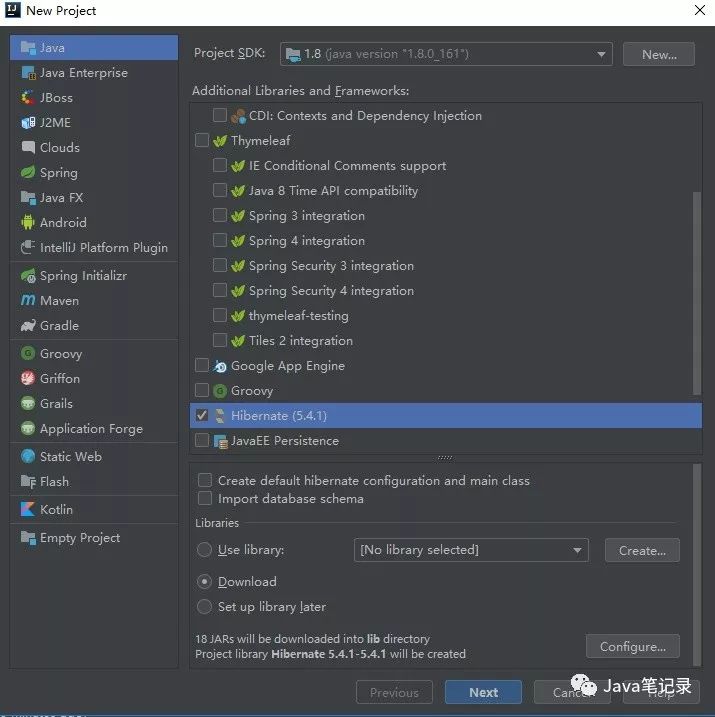Check the Google App Engine checkbox
Screen dimensions: 715x717
[x=202, y=365]
